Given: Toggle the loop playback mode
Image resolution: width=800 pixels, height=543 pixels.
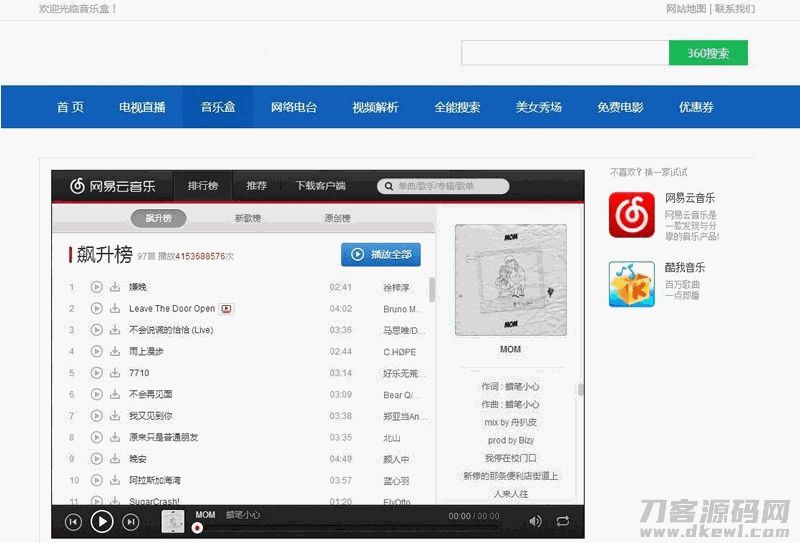Looking at the screenshot, I should [x=563, y=521].
